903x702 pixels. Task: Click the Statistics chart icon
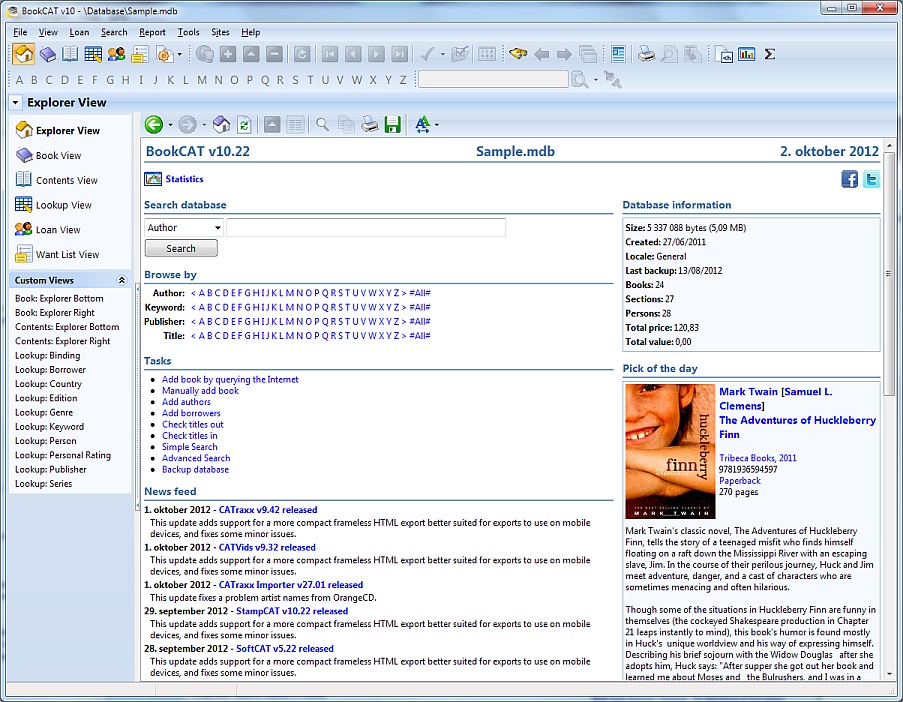[x=153, y=179]
